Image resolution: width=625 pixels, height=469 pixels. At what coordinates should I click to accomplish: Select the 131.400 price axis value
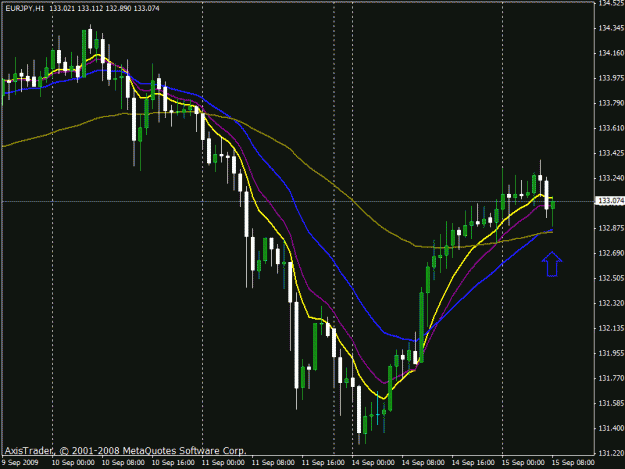pyautogui.click(x=611, y=428)
